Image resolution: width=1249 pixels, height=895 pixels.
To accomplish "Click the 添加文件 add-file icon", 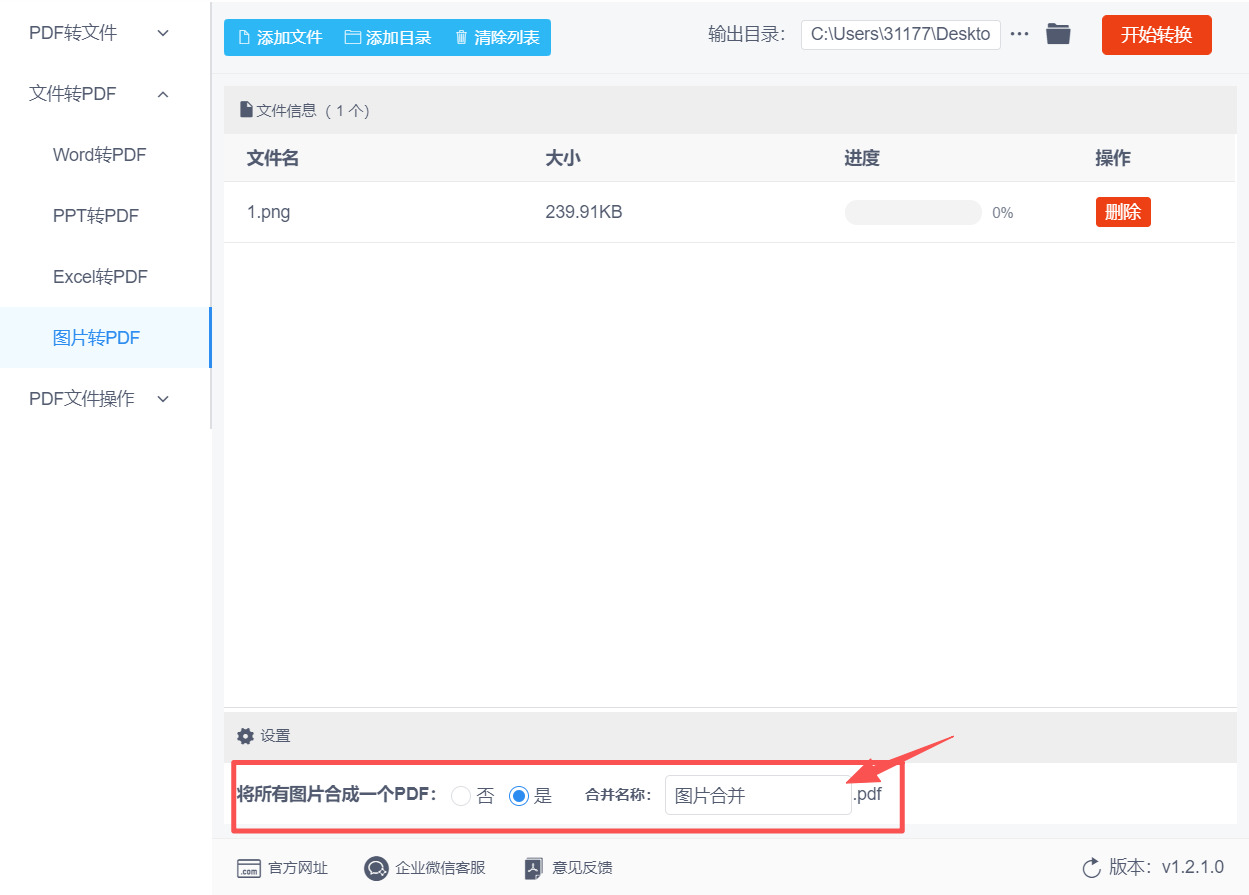I will [243, 37].
